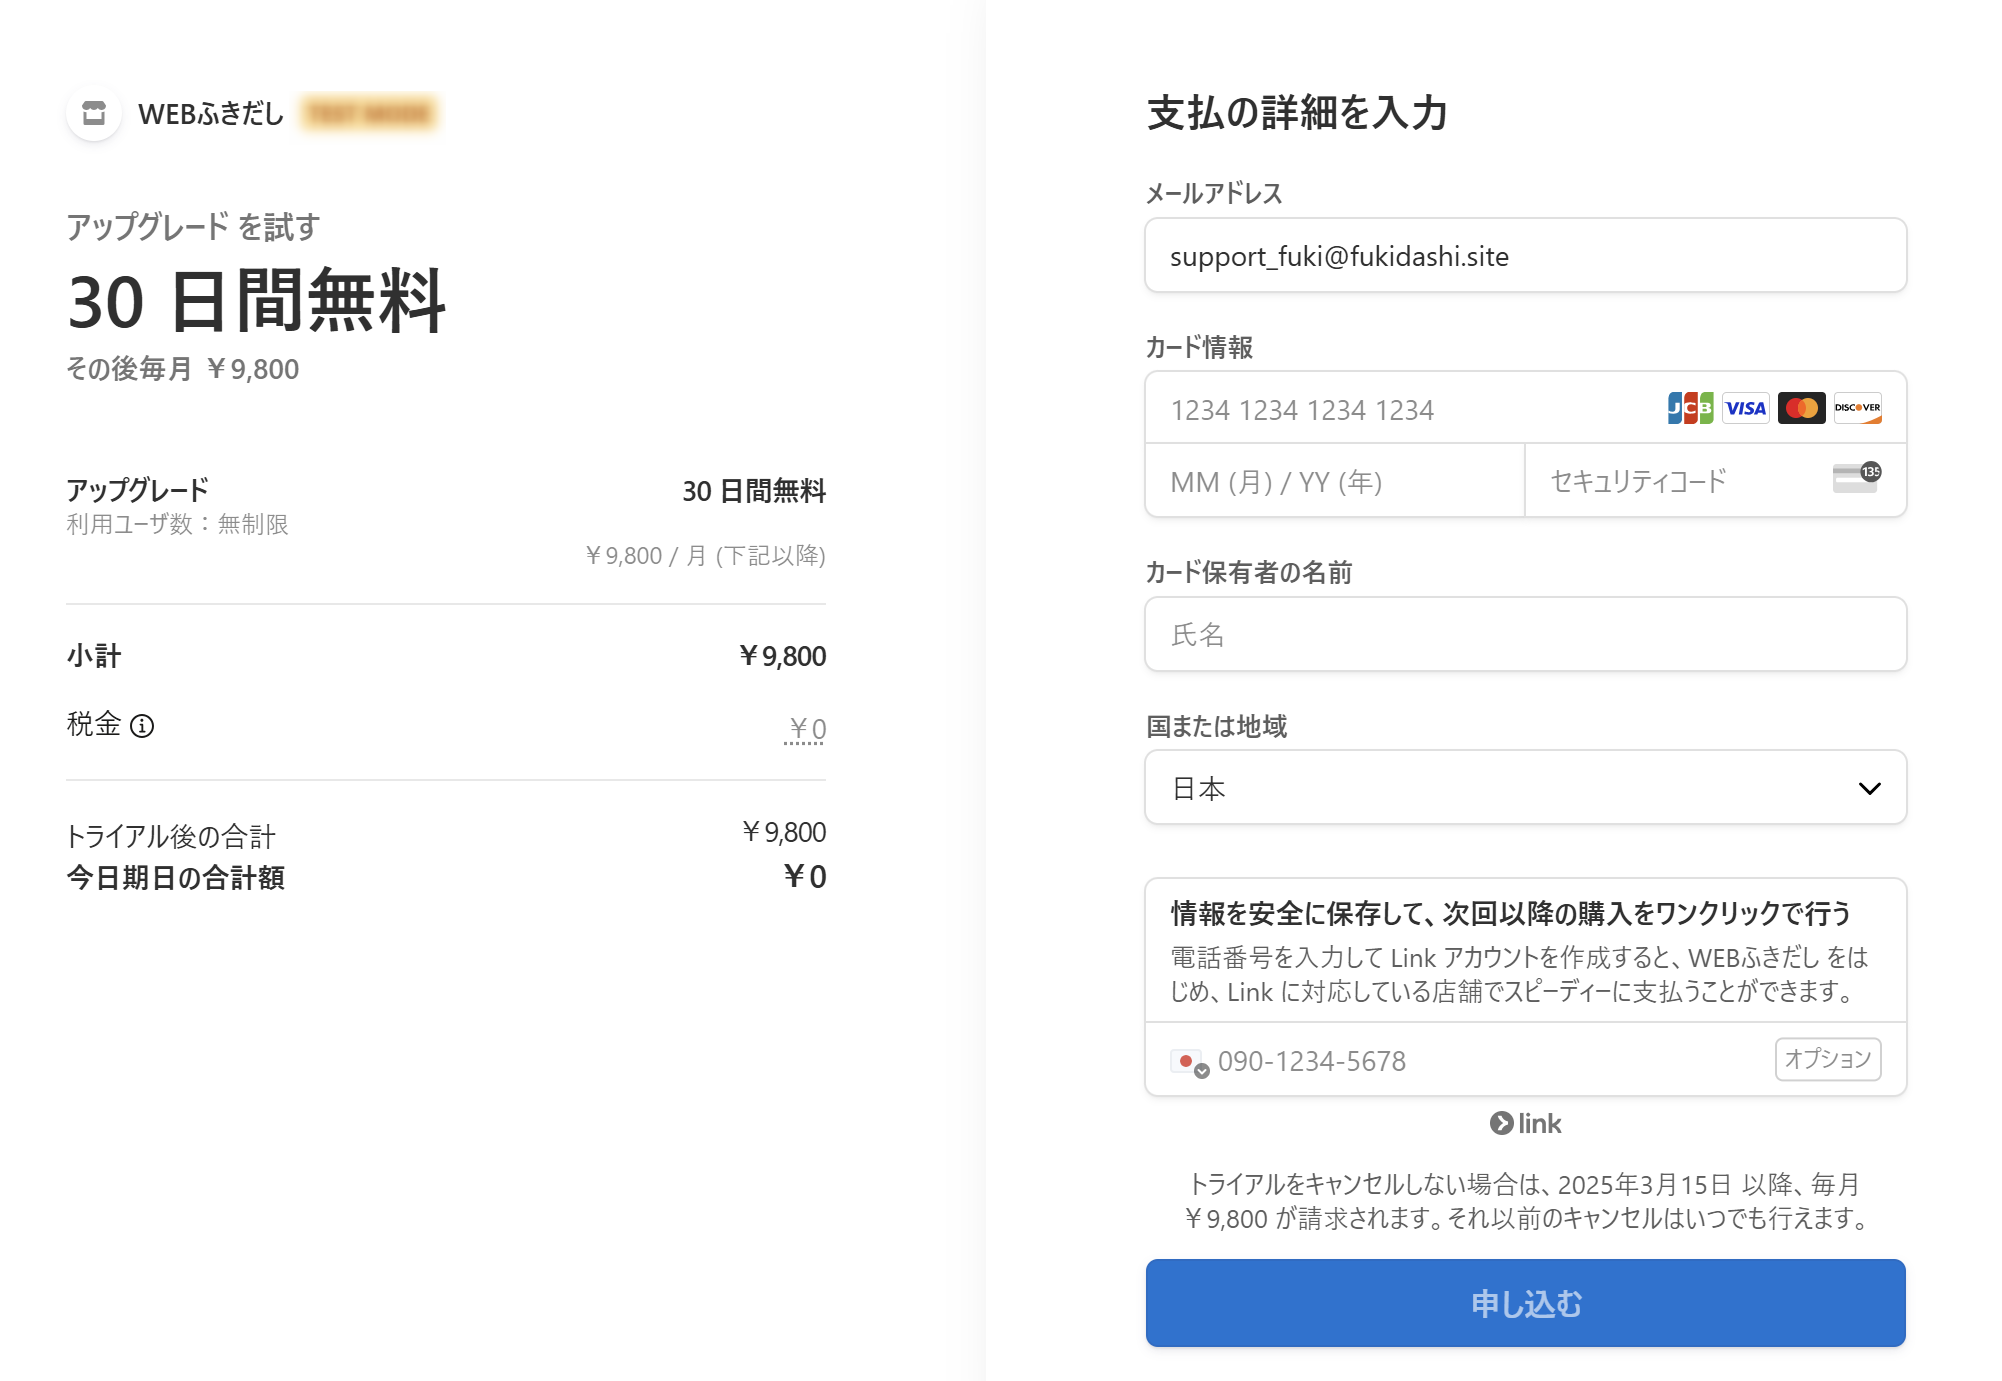Click the Link logo
This screenshot has height=1381, width=2002.
click(x=1525, y=1124)
